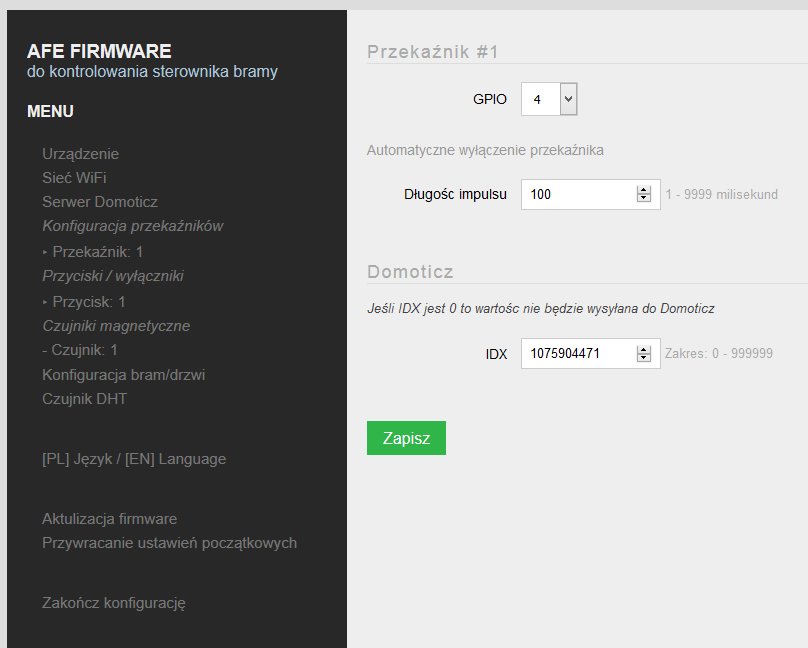Click the GPIO label
808x648 pixels.
(x=490, y=99)
